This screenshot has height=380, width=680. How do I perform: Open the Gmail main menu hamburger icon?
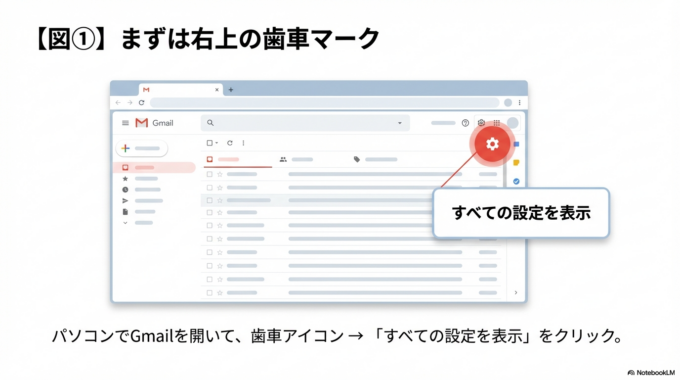tap(125, 123)
